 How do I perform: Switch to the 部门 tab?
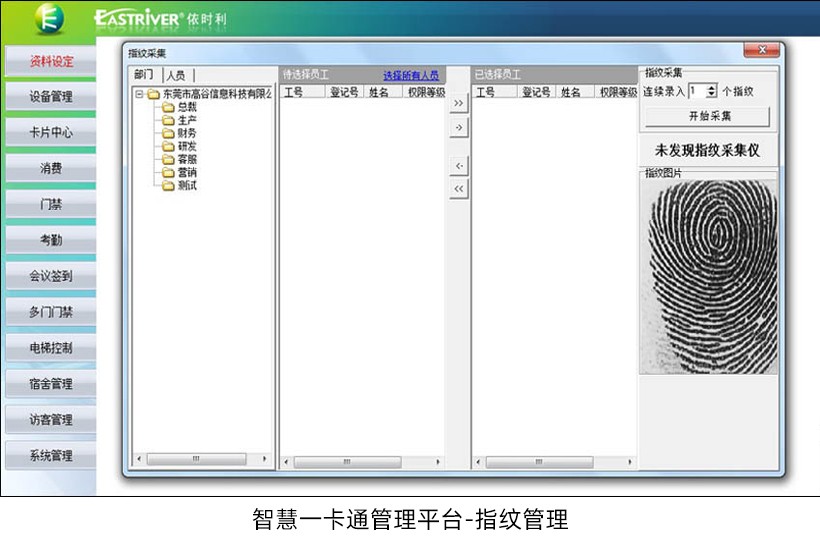pyautogui.click(x=145, y=75)
